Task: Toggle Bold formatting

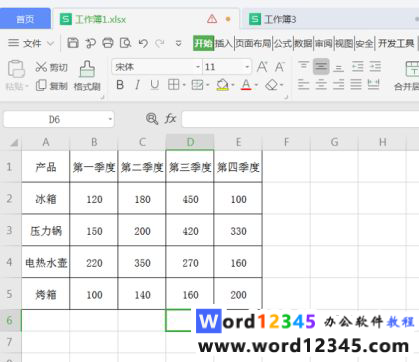Action: [120, 85]
